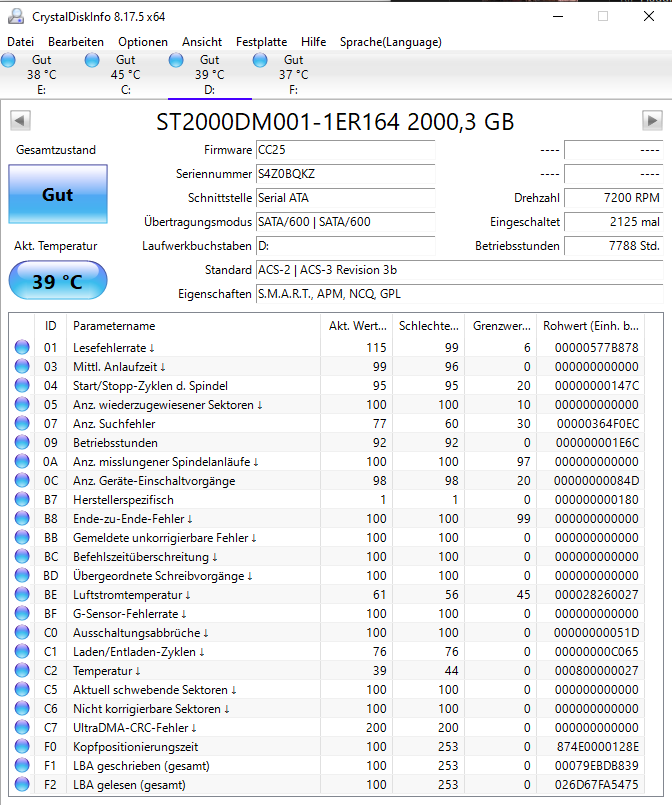Image resolution: width=672 pixels, height=805 pixels.
Task: Click the Betriebsstunden value 7788 Std.
Action: click(x=613, y=246)
